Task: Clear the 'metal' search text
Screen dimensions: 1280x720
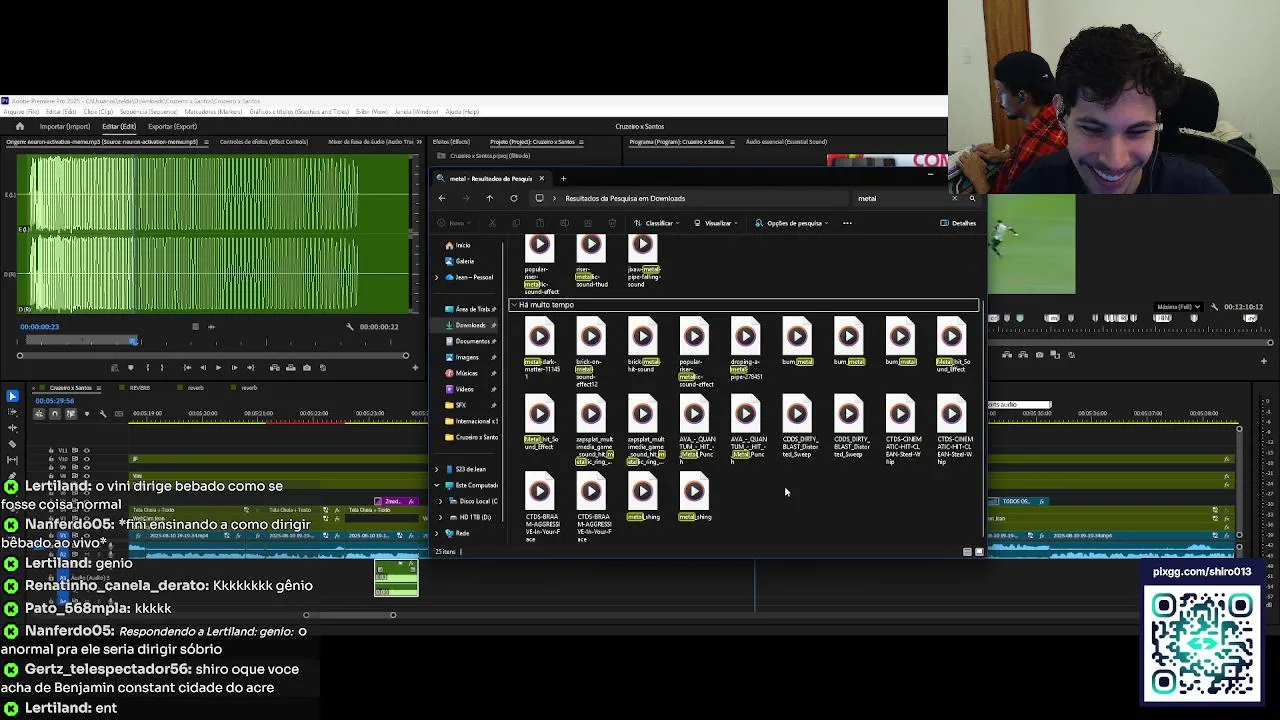Action: pyautogui.click(x=954, y=198)
